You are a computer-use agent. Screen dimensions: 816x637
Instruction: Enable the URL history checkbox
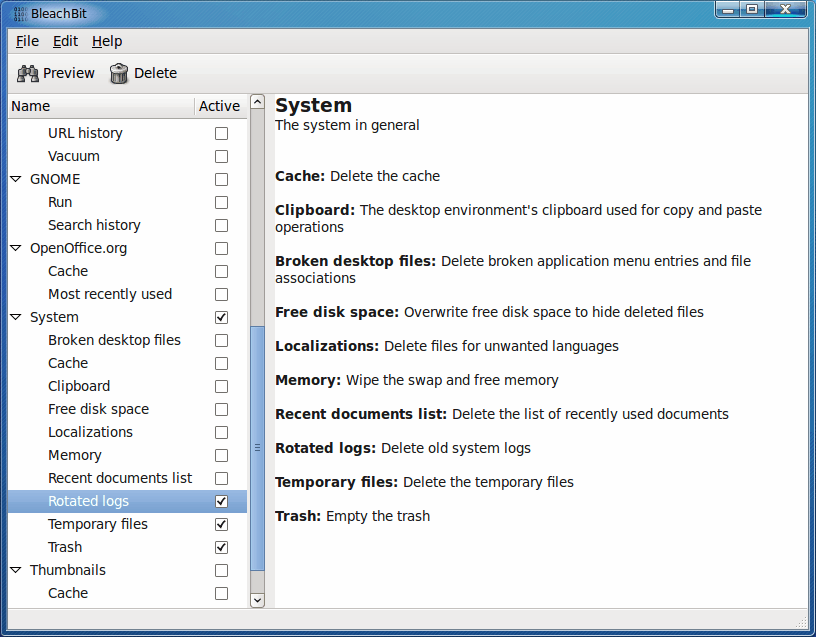(221, 133)
